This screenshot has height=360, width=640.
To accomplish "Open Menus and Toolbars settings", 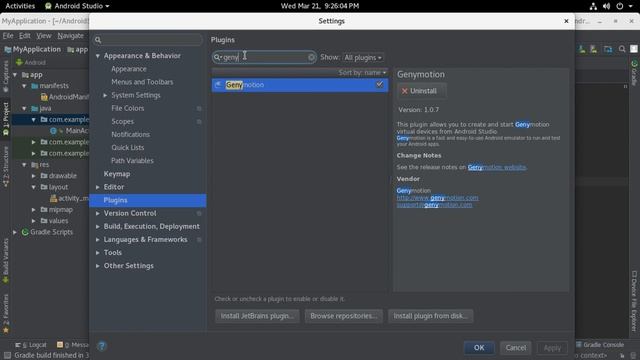I will point(142,82).
